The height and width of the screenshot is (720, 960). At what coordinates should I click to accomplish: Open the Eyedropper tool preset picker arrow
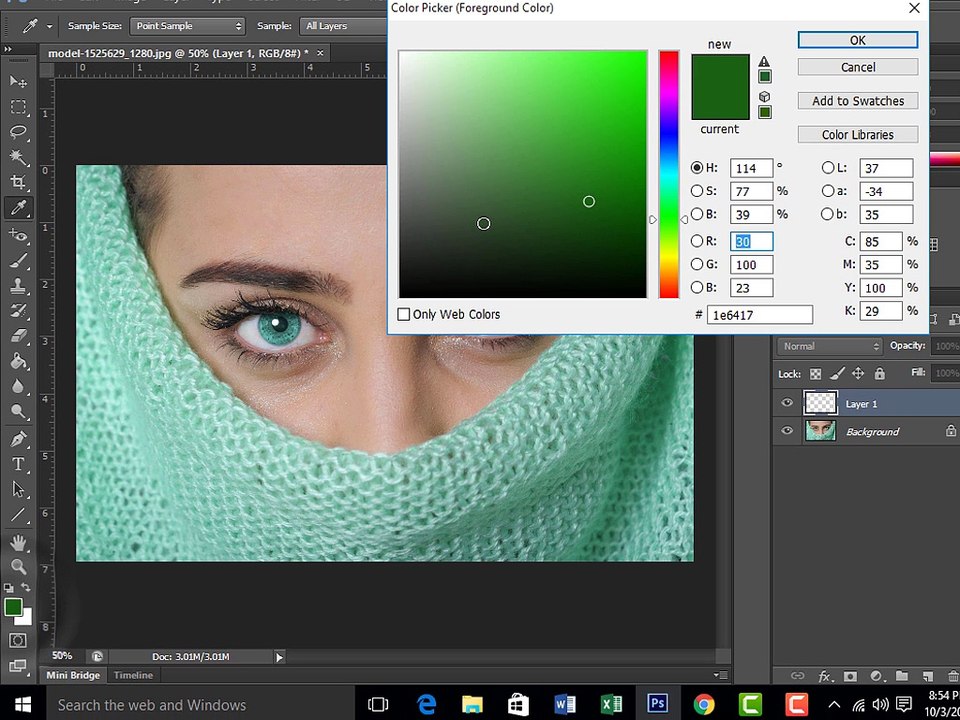coord(49,27)
